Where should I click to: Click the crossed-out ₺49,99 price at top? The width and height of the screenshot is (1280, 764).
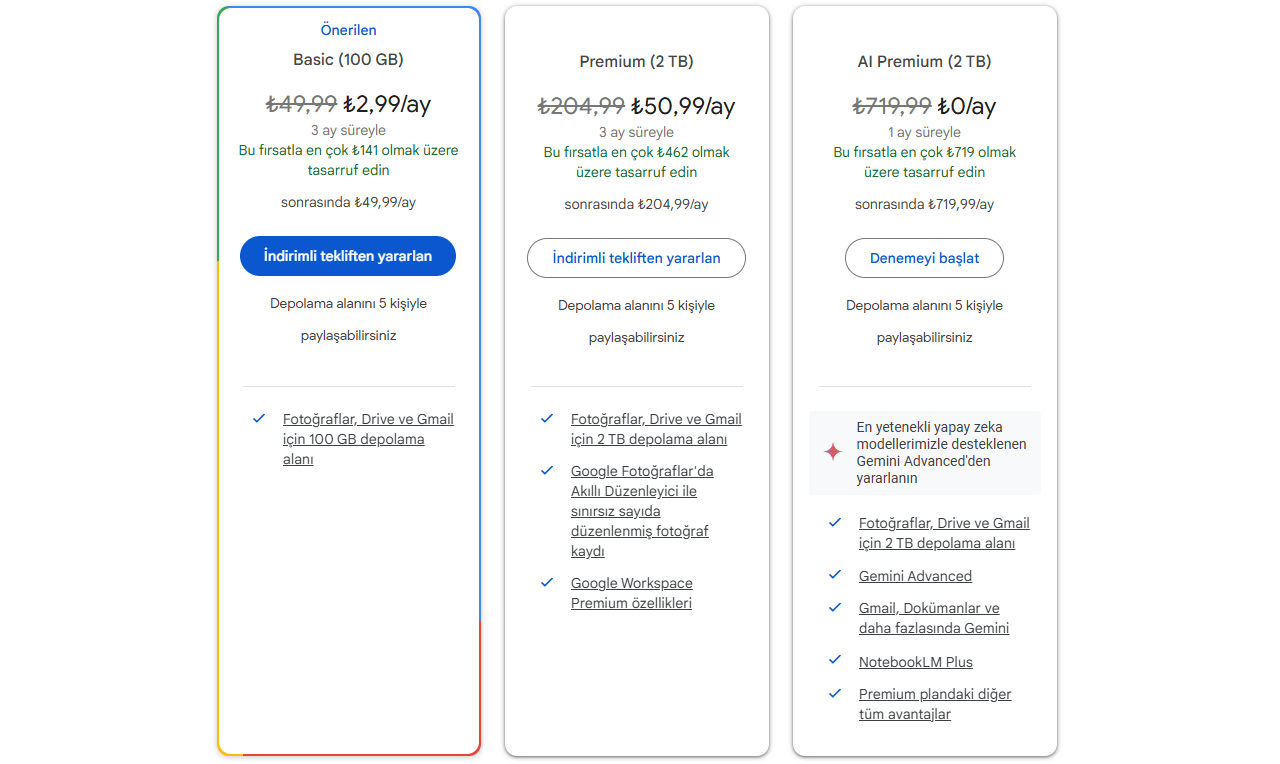click(301, 104)
